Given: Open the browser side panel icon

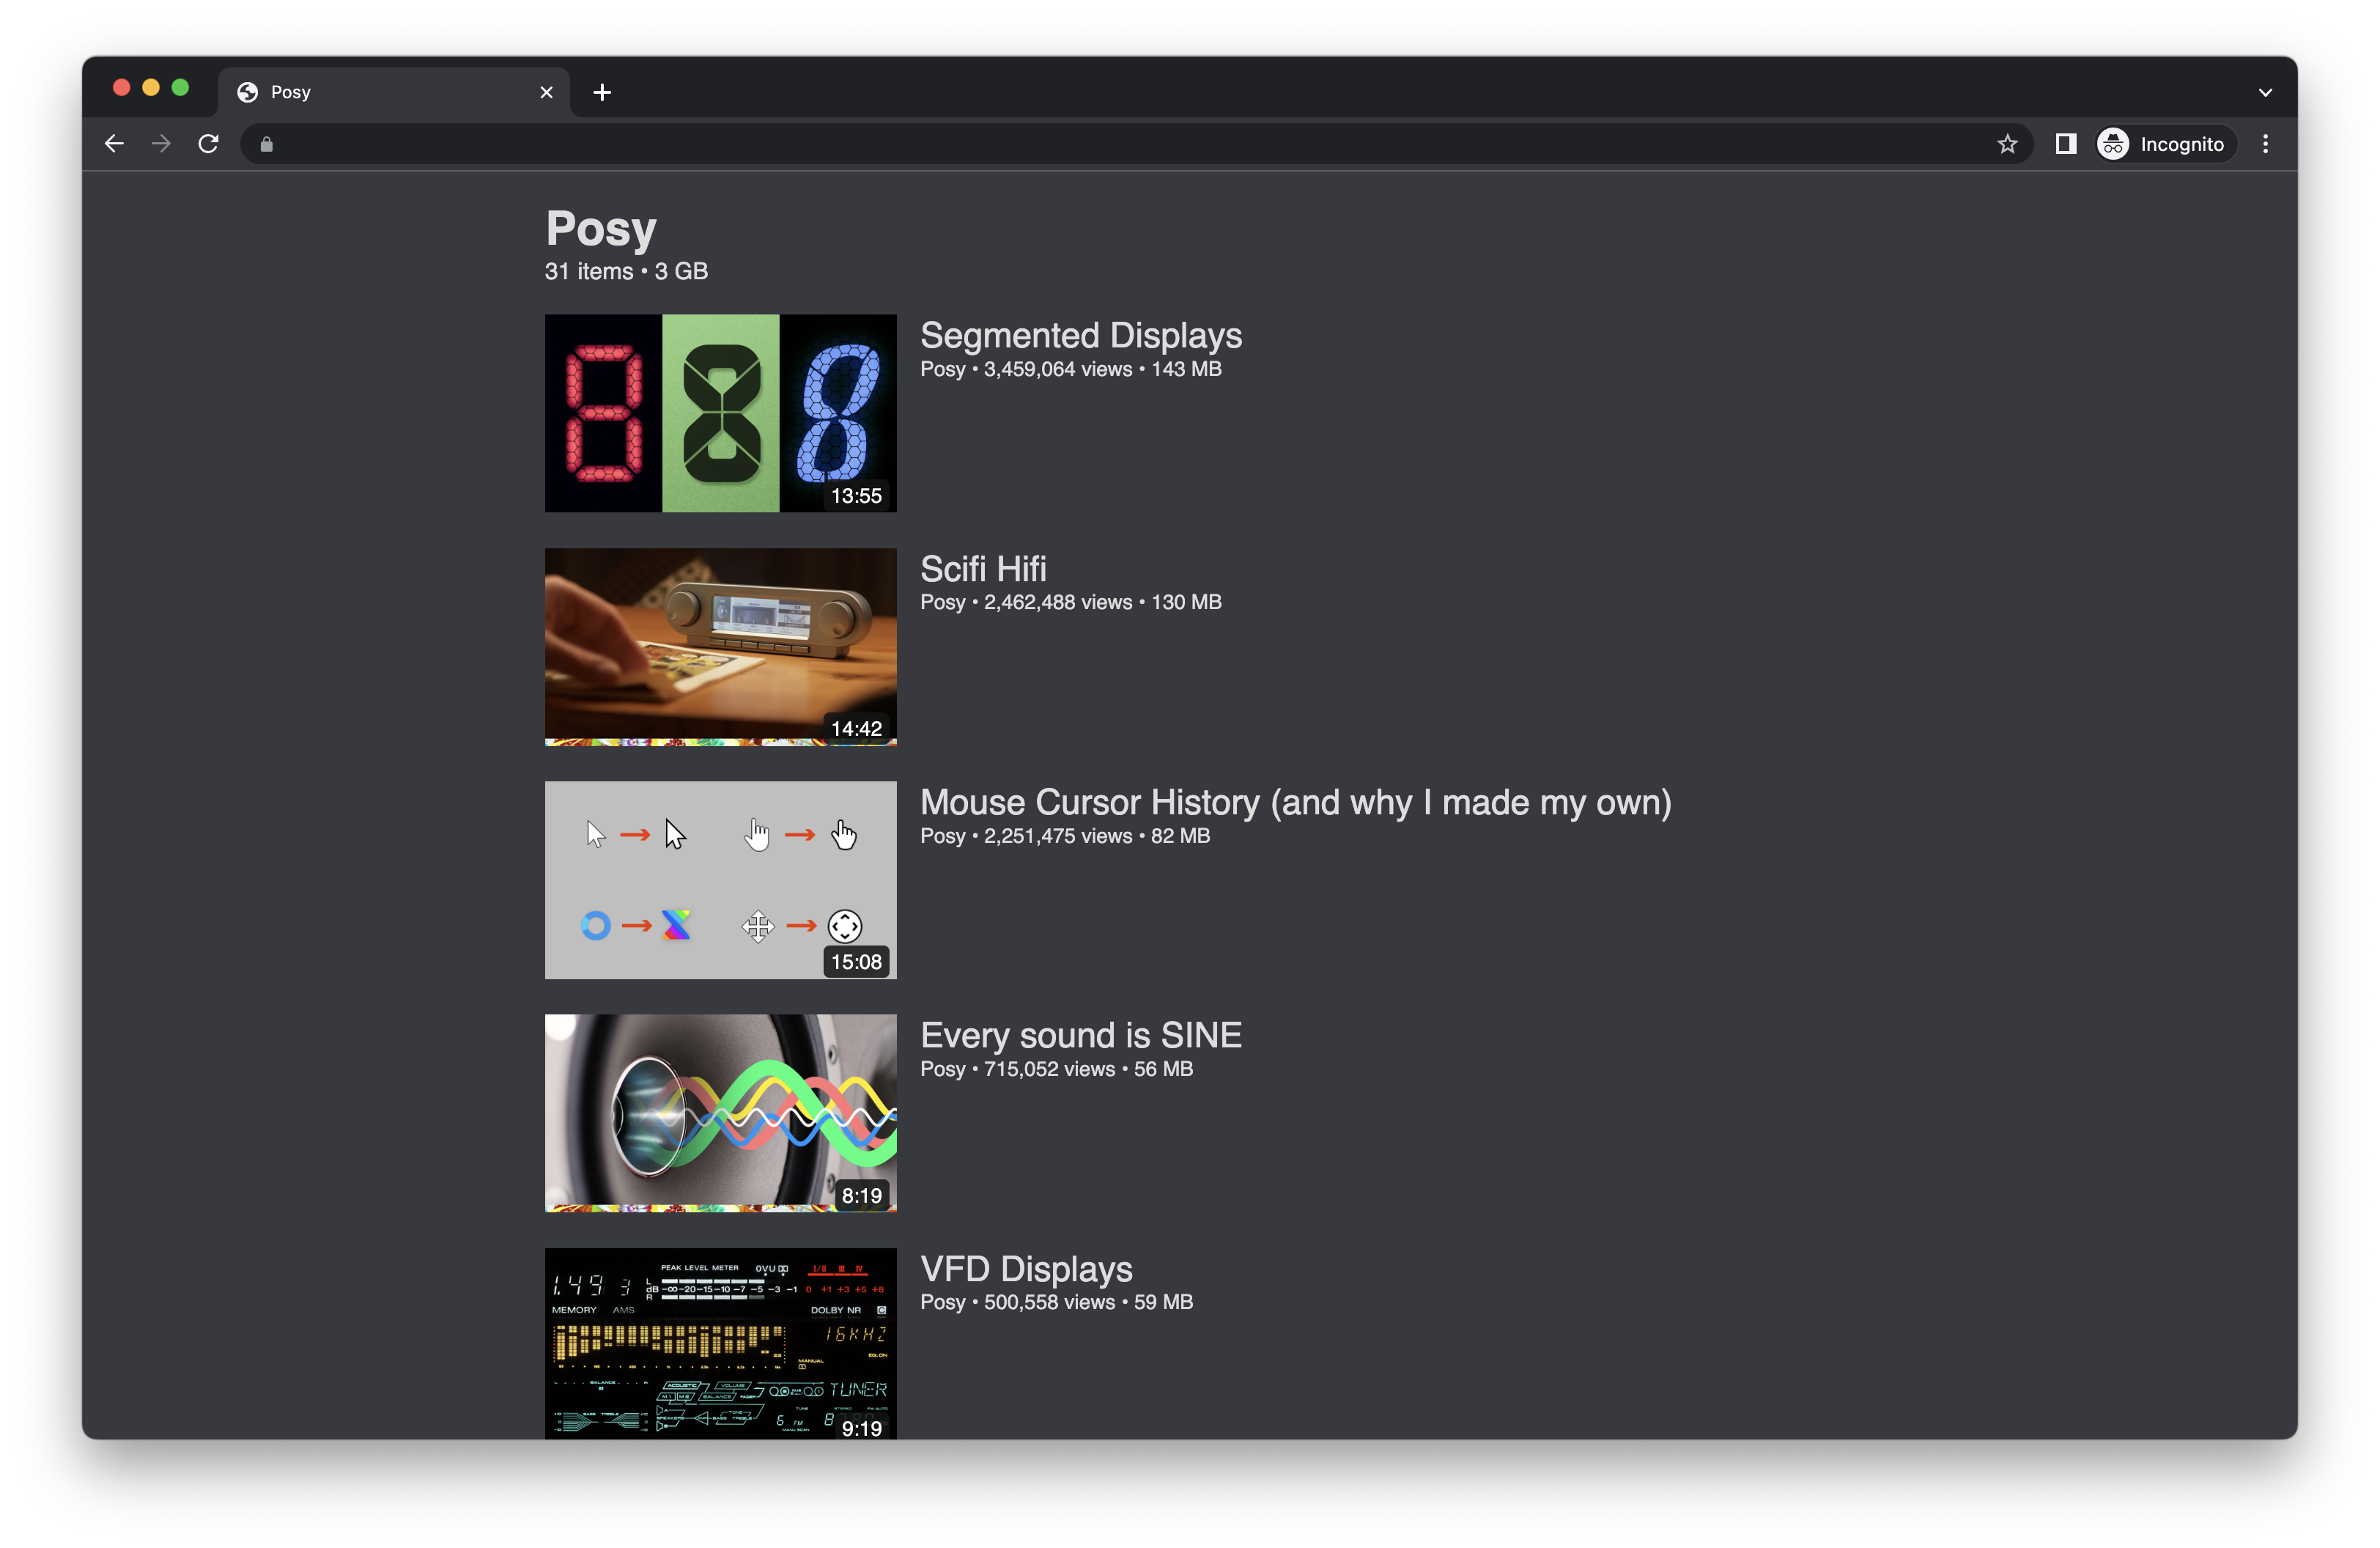Looking at the screenshot, I should point(2064,143).
